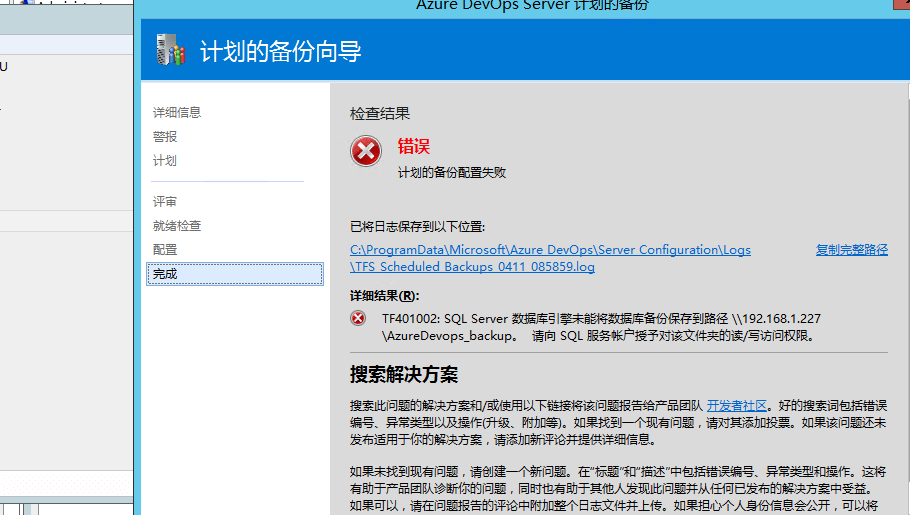Select the 详细信息 step in sidebar
The width and height of the screenshot is (910, 515).
[x=177, y=112]
